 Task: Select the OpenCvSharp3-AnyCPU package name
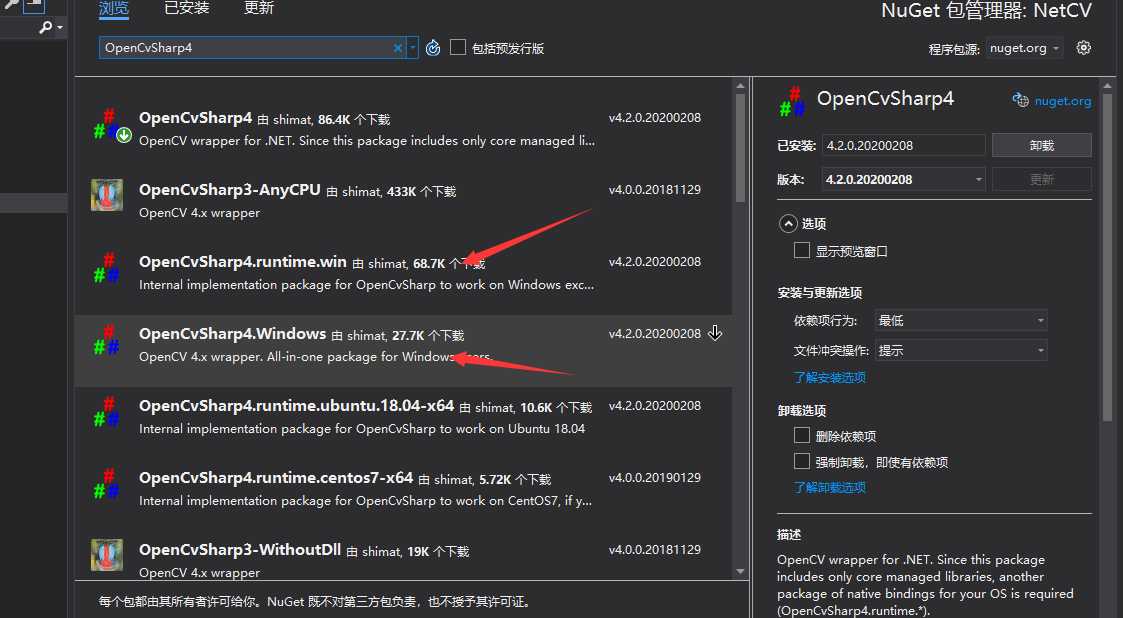(230, 190)
